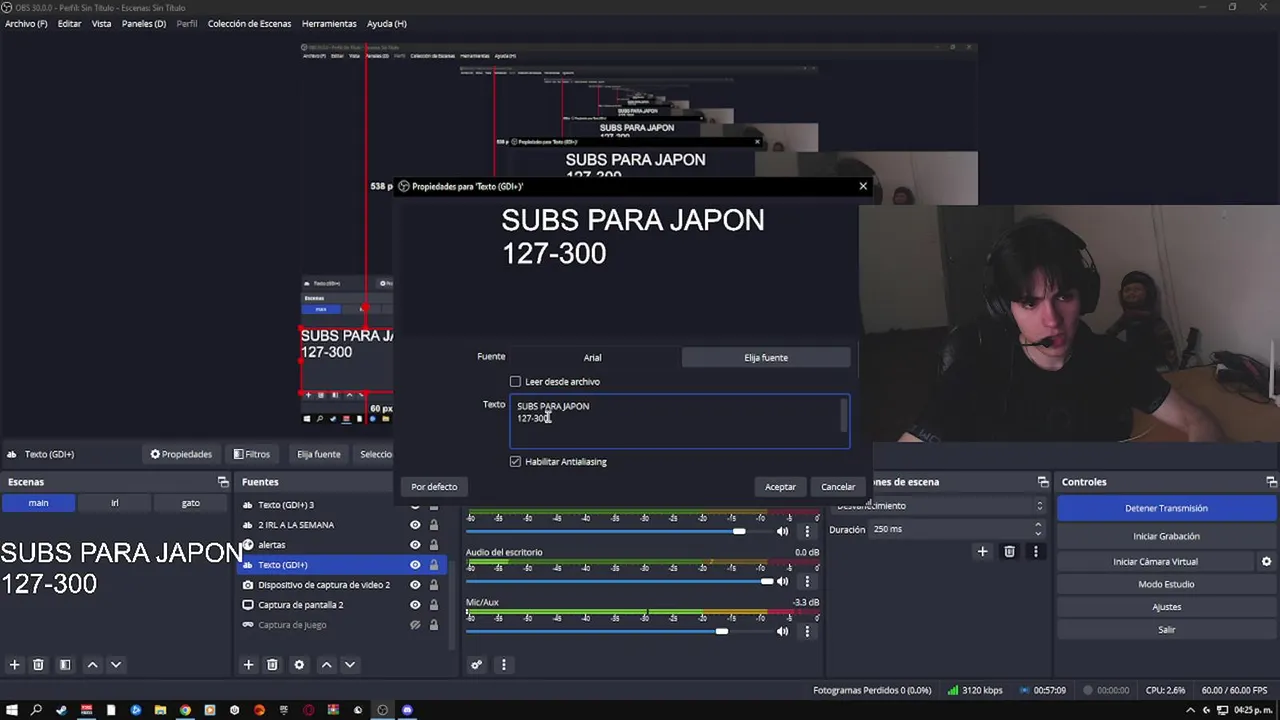Open Ajustes from the Controles panel
Viewport: 1280px width, 720px height.
(1166, 607)
